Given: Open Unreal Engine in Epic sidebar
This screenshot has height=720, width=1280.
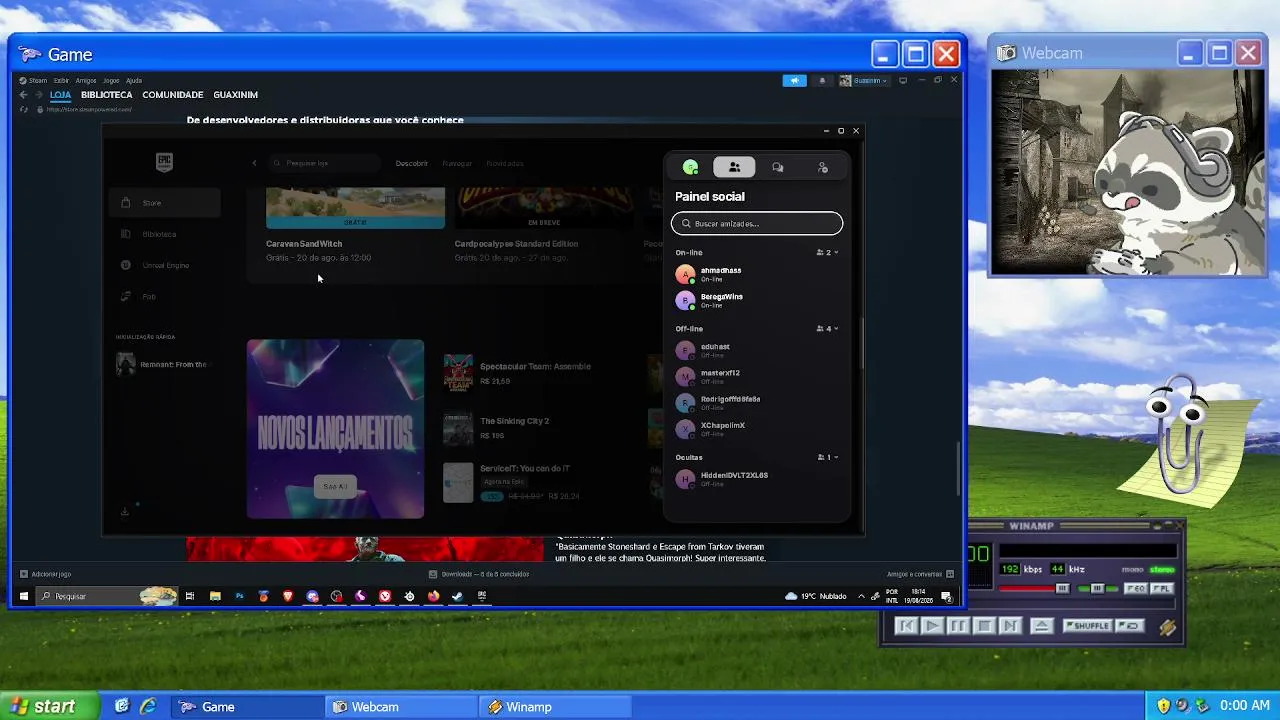Looking at the screenshot, I should (164, 265).
